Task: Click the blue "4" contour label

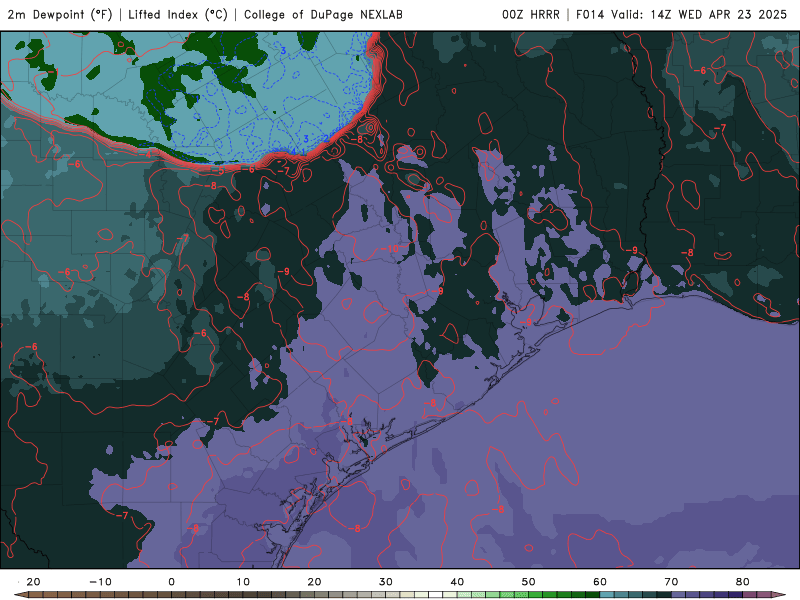Action: pos(293,152)
